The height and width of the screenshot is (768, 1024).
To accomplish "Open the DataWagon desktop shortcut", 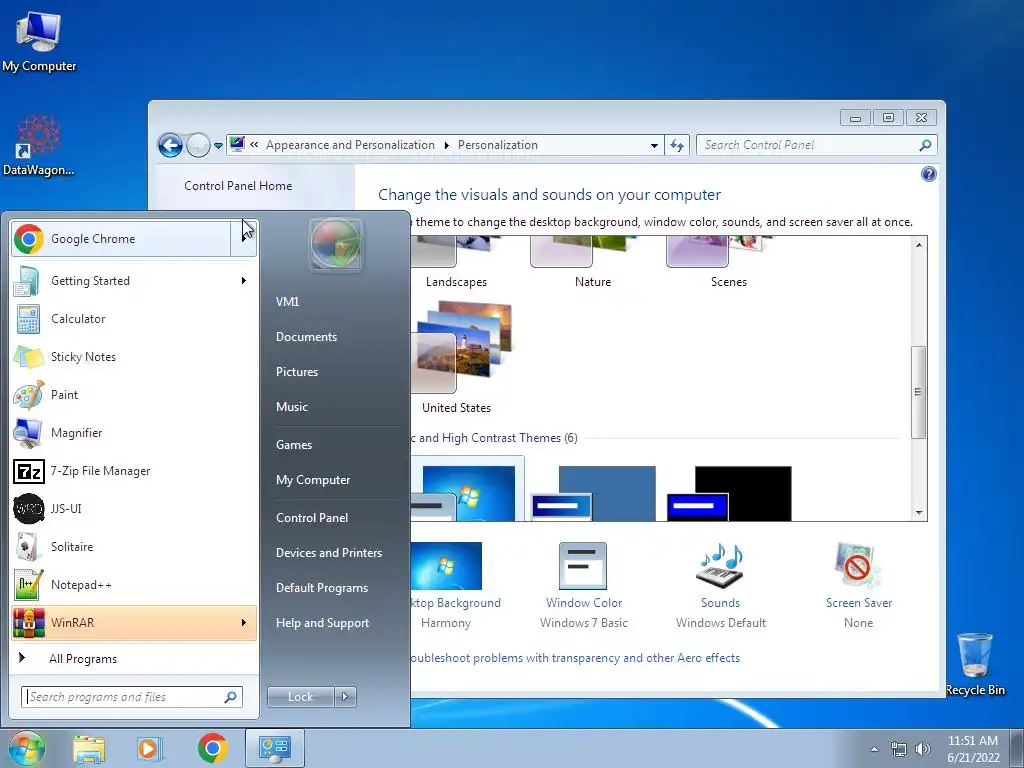I will click(x=39, y=146).
